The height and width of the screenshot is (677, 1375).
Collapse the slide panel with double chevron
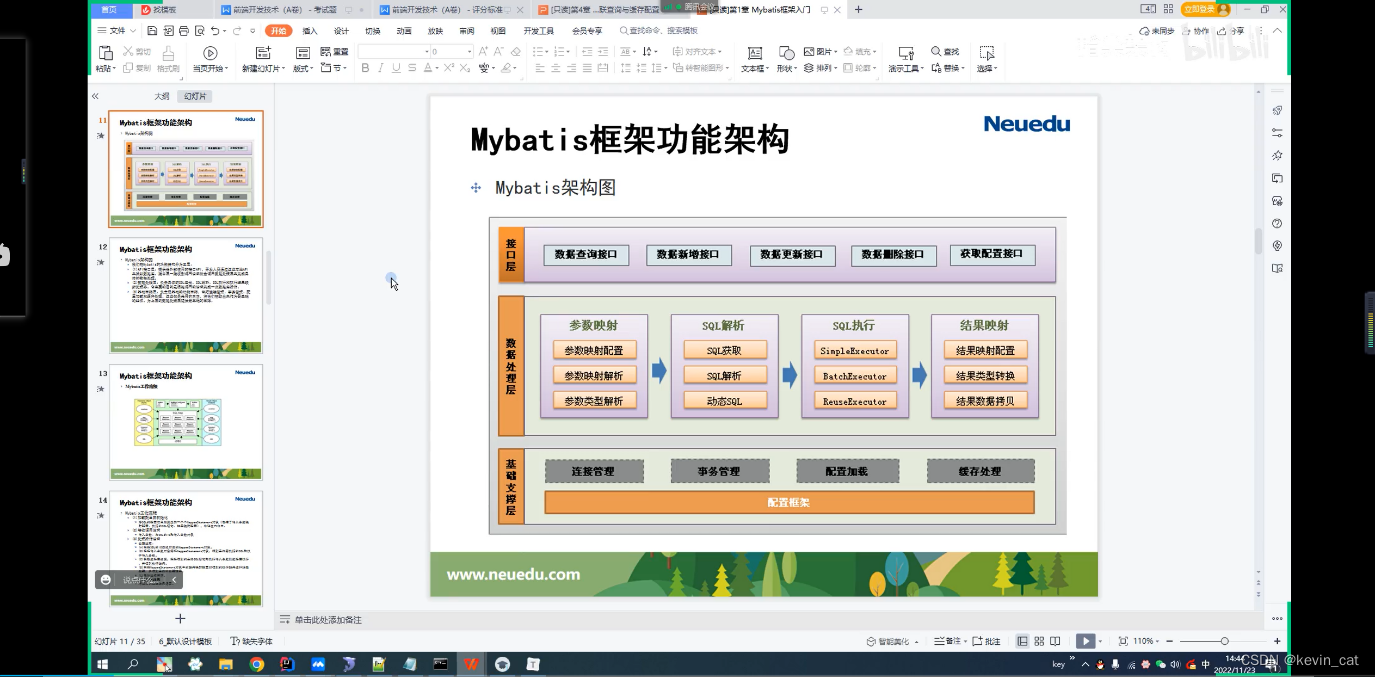click(95, 96)
